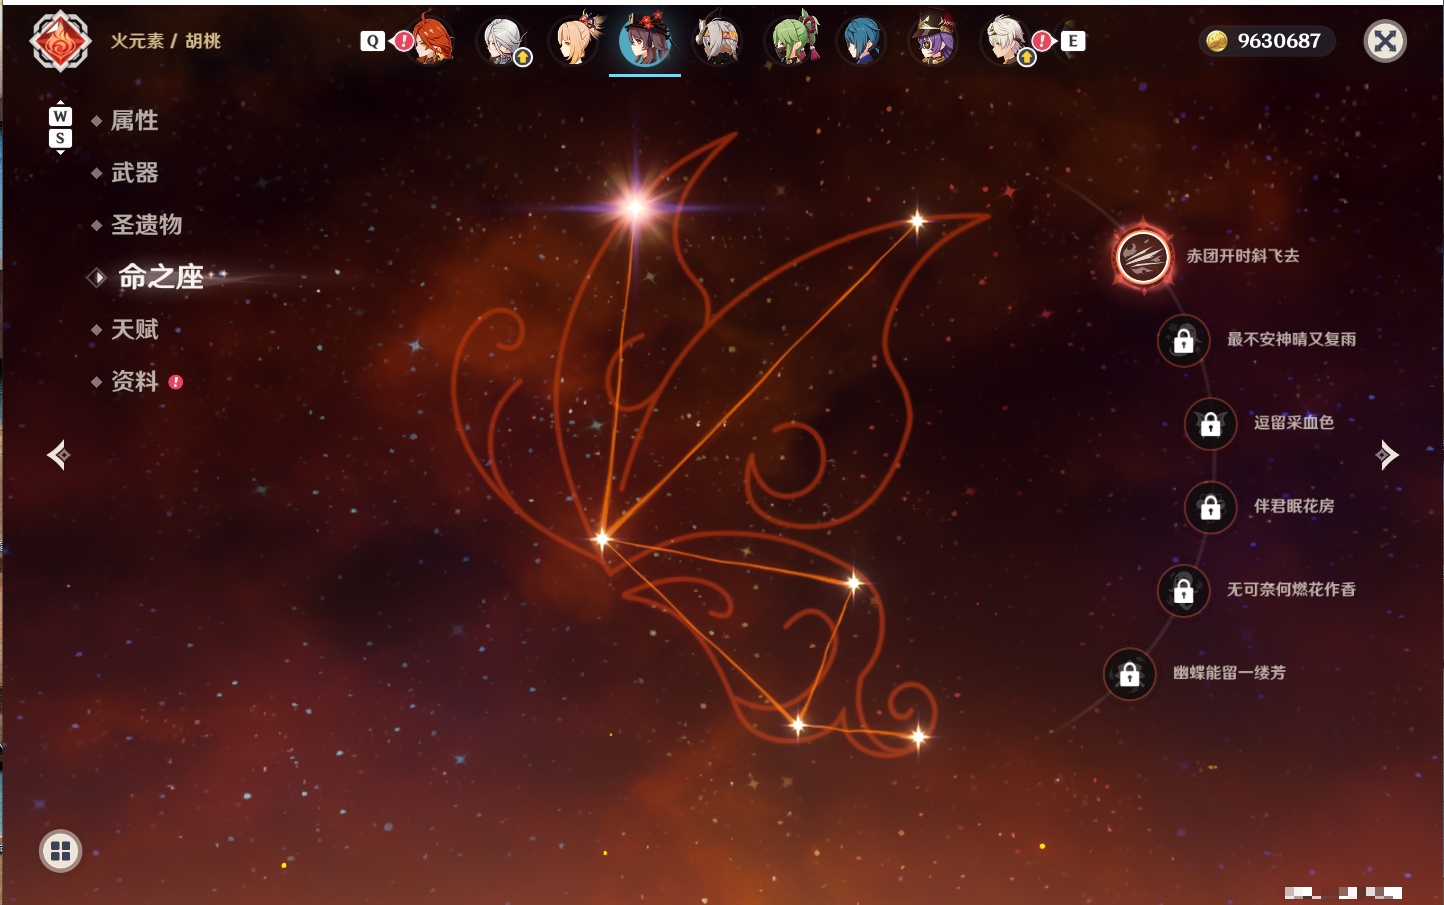1444x905 pixels.
Task: Click the locked 无可奈何燃花作香 constellation node
Action: click(1183, 591)
